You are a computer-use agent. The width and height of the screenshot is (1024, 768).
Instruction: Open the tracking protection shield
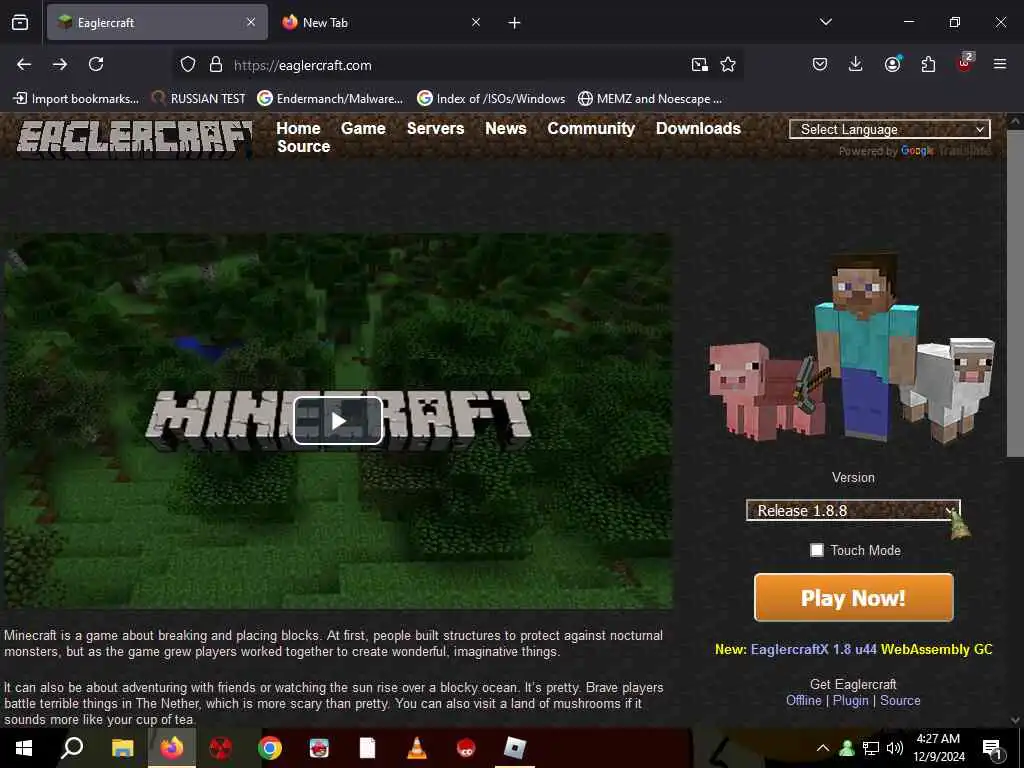coord(188,64)
